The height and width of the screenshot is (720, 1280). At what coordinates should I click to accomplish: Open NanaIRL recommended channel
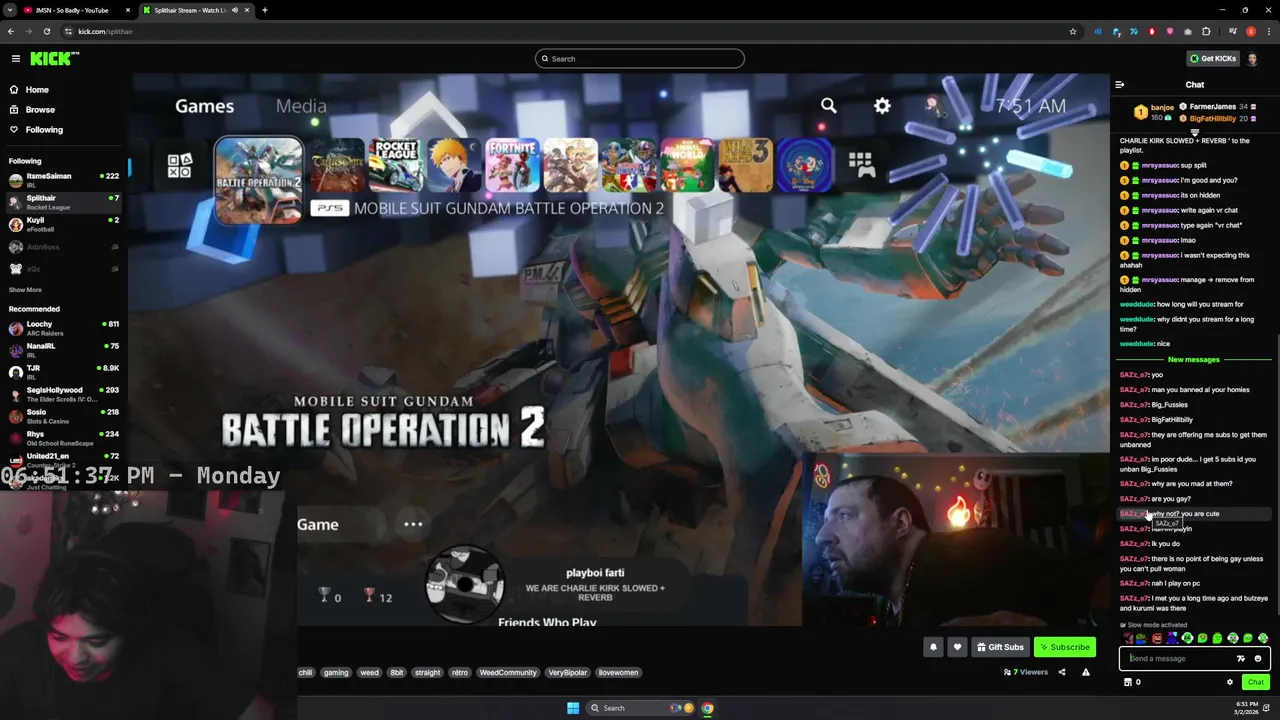click(64, 350)
